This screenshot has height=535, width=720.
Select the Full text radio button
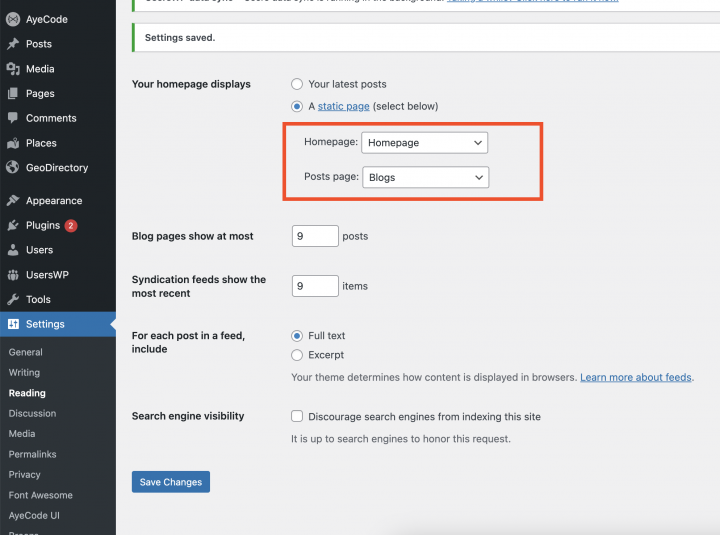(297, 336)
